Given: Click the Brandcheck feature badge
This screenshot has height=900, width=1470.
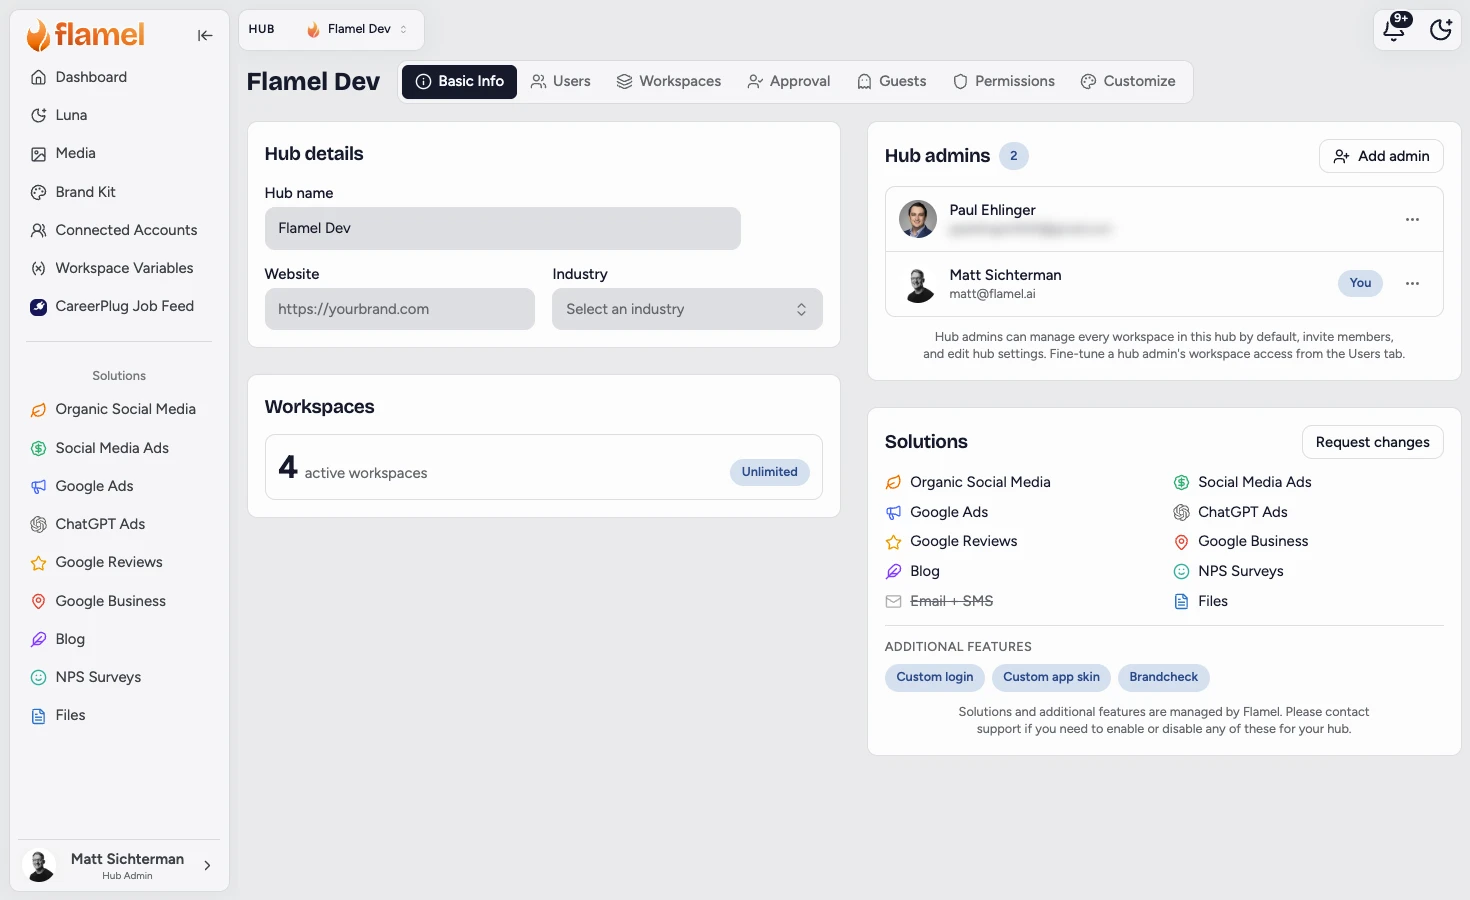Looking at the screenshot, I should click(x=1163, y=677).
